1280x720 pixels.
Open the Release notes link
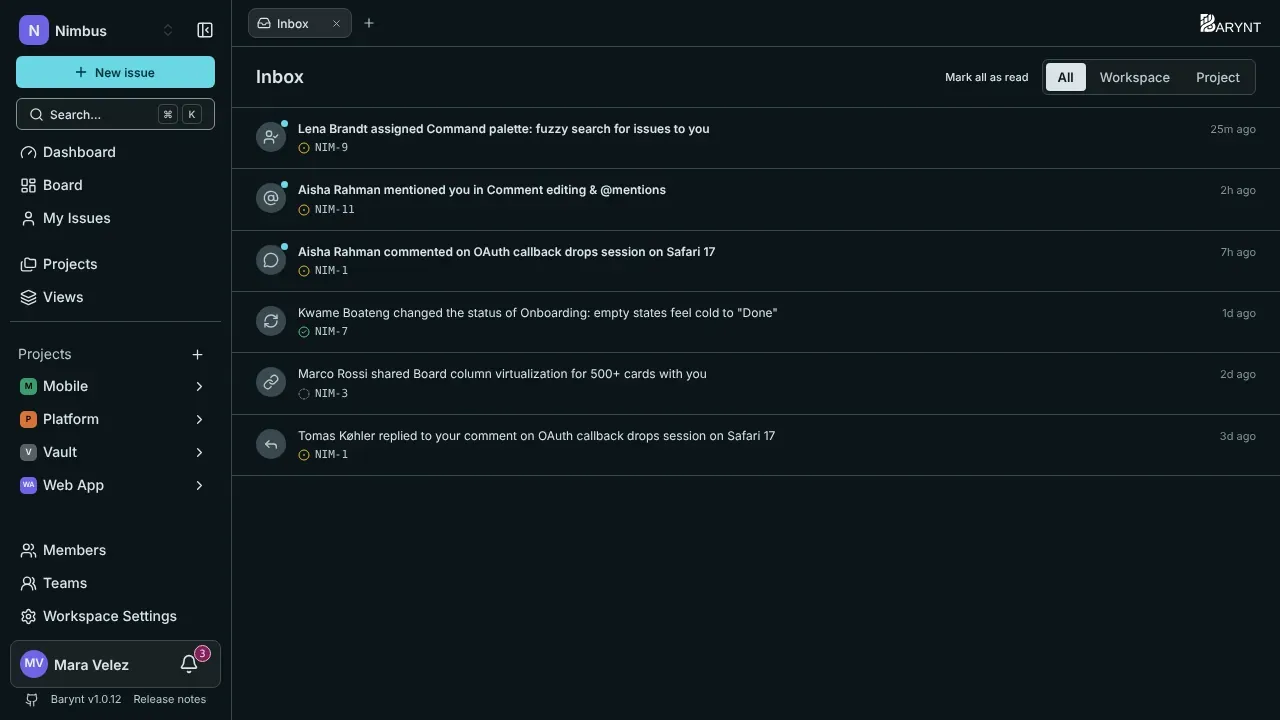(169, 699)
